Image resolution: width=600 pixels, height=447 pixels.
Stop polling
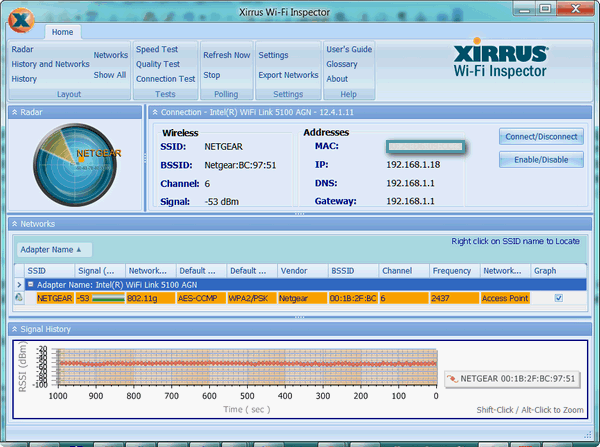click(x=212, y=75)
